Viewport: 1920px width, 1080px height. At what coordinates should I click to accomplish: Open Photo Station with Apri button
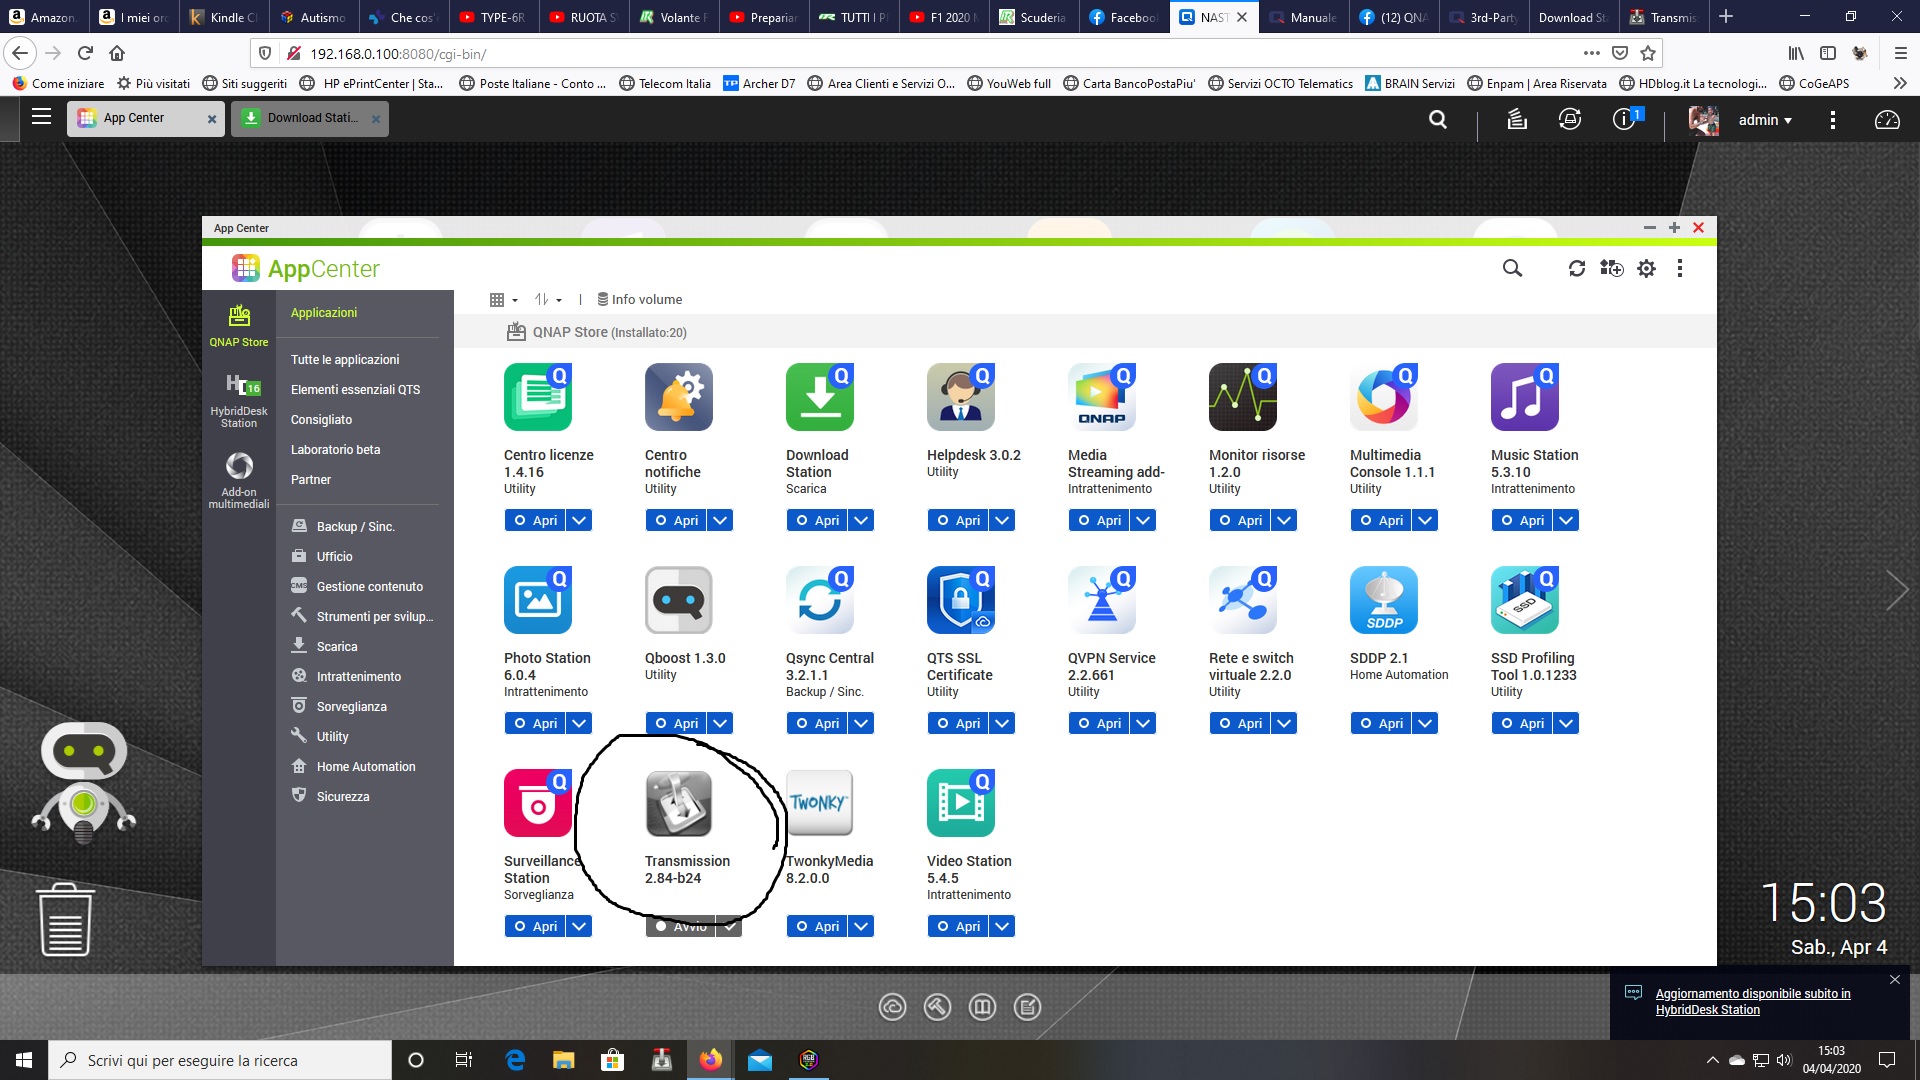(x=535, y=723)
